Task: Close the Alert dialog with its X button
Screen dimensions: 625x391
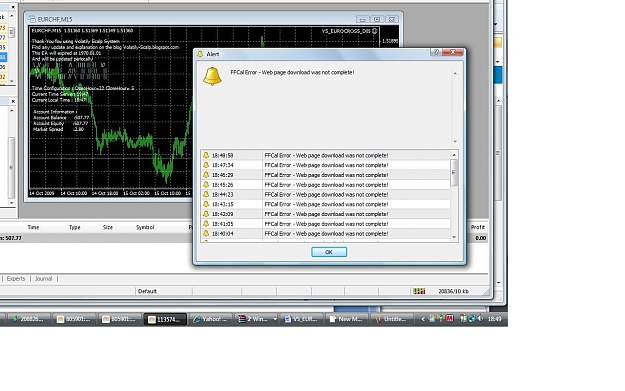Action: 453,52
